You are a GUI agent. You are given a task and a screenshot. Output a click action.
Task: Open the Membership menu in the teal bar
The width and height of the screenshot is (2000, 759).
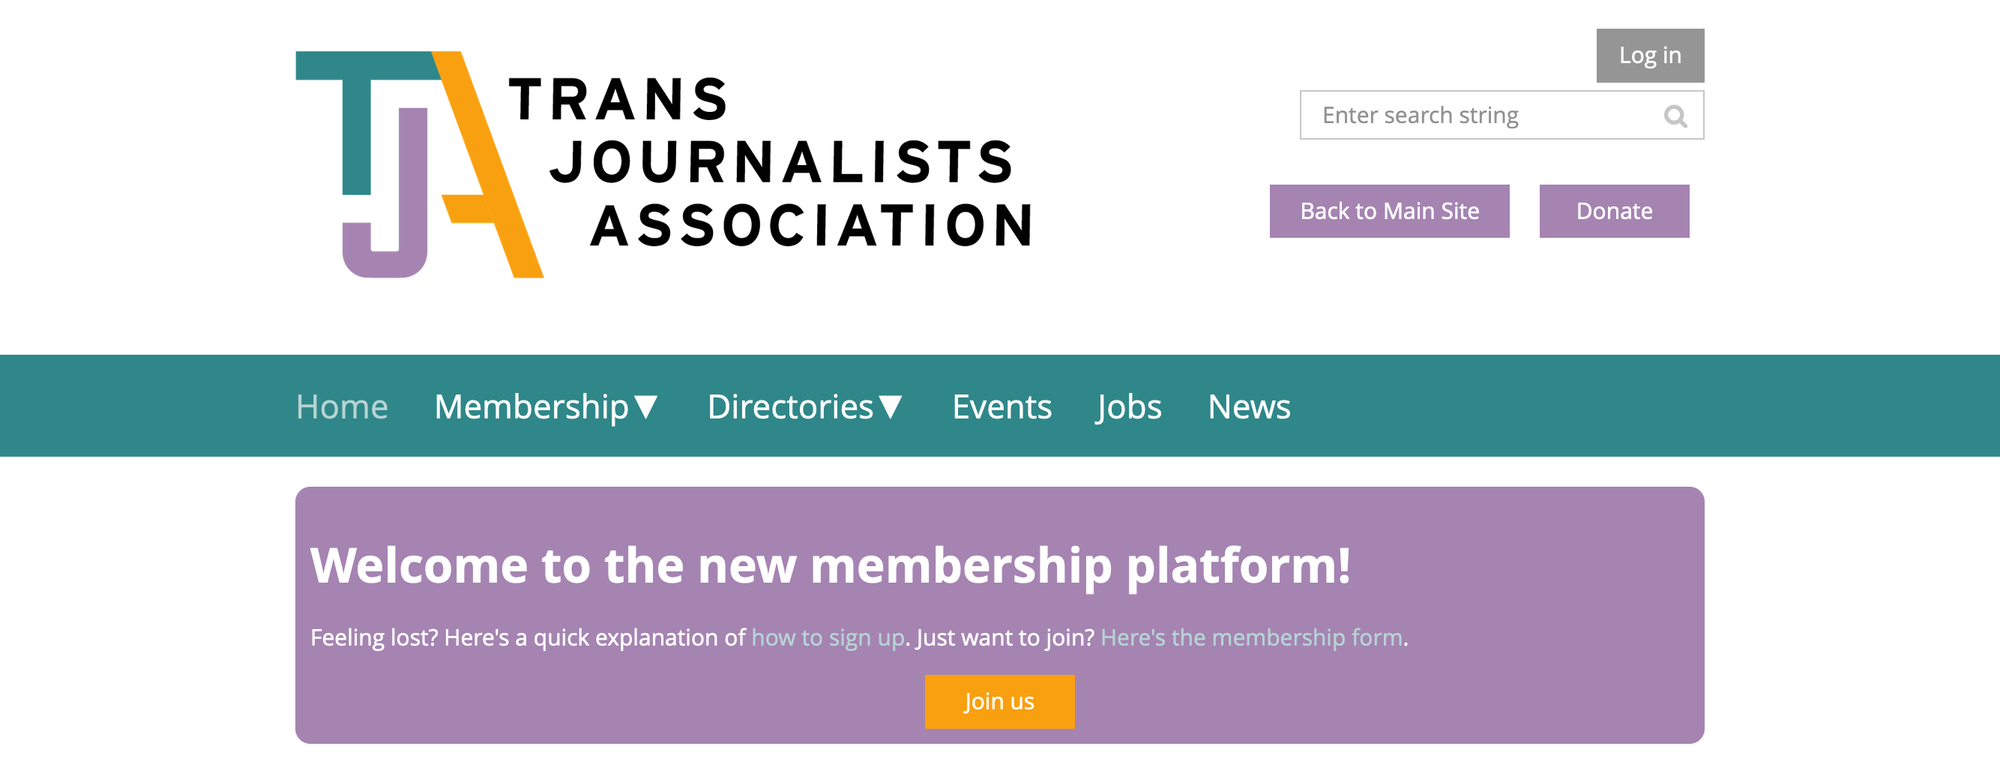531,407
